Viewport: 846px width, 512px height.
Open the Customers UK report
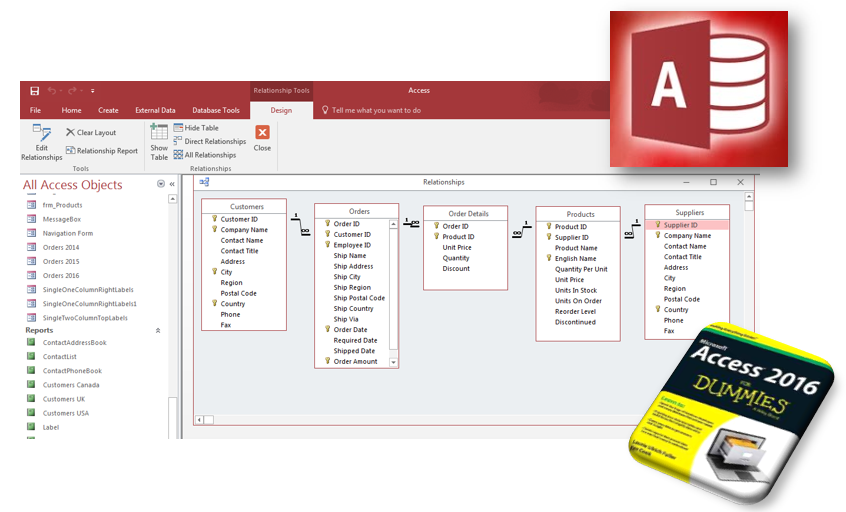click(64, 399)
